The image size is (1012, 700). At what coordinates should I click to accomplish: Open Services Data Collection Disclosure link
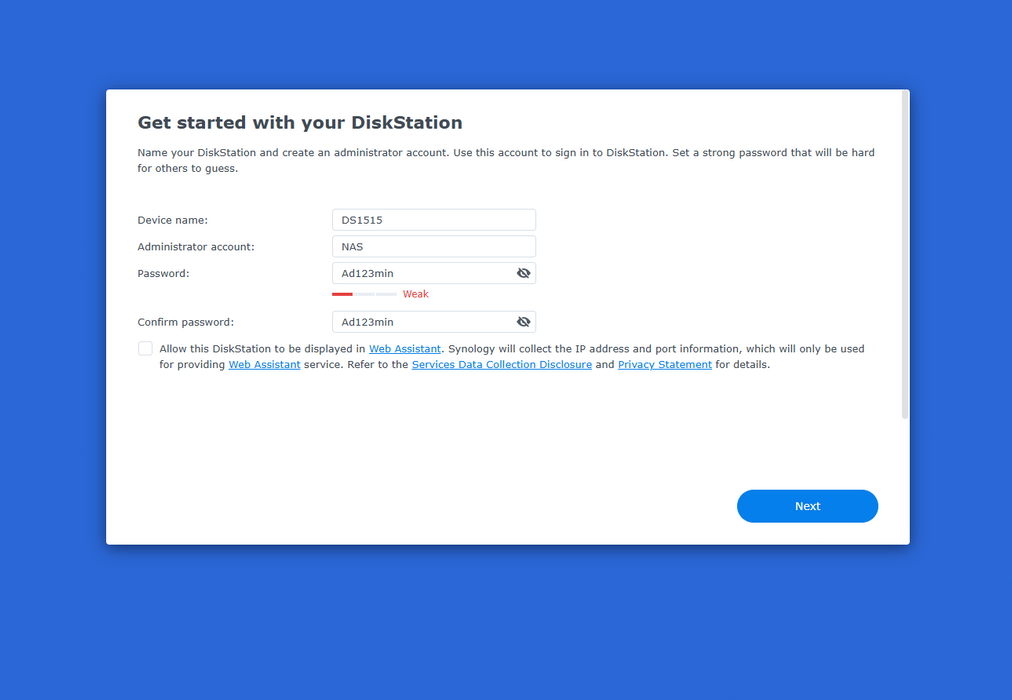[x=501, y=365]
